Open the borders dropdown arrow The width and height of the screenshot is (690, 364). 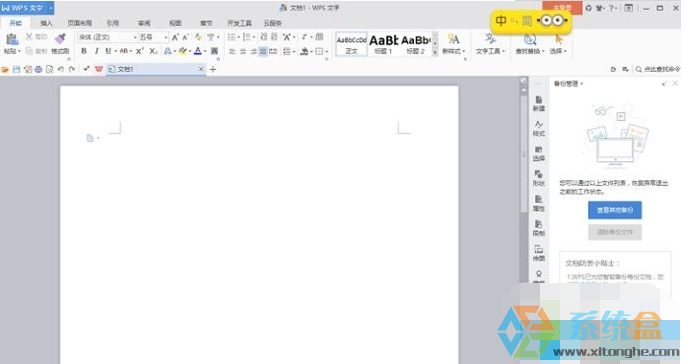(x=327, y=51)
